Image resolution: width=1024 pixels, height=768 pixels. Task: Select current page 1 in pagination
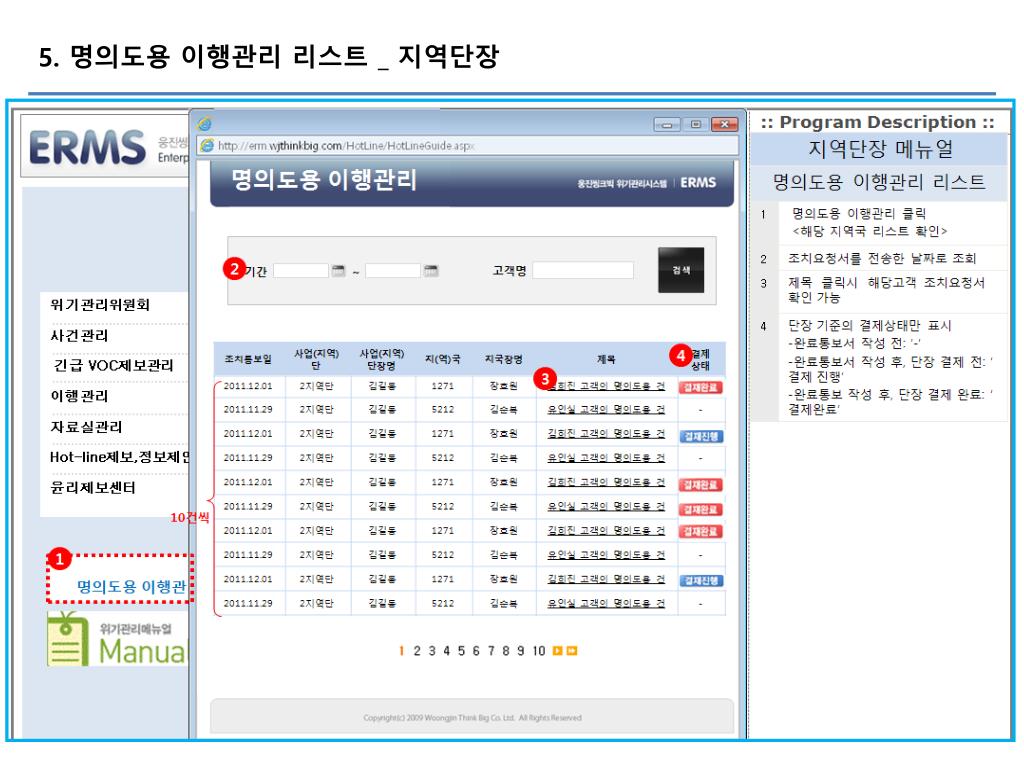click(402, 651)
